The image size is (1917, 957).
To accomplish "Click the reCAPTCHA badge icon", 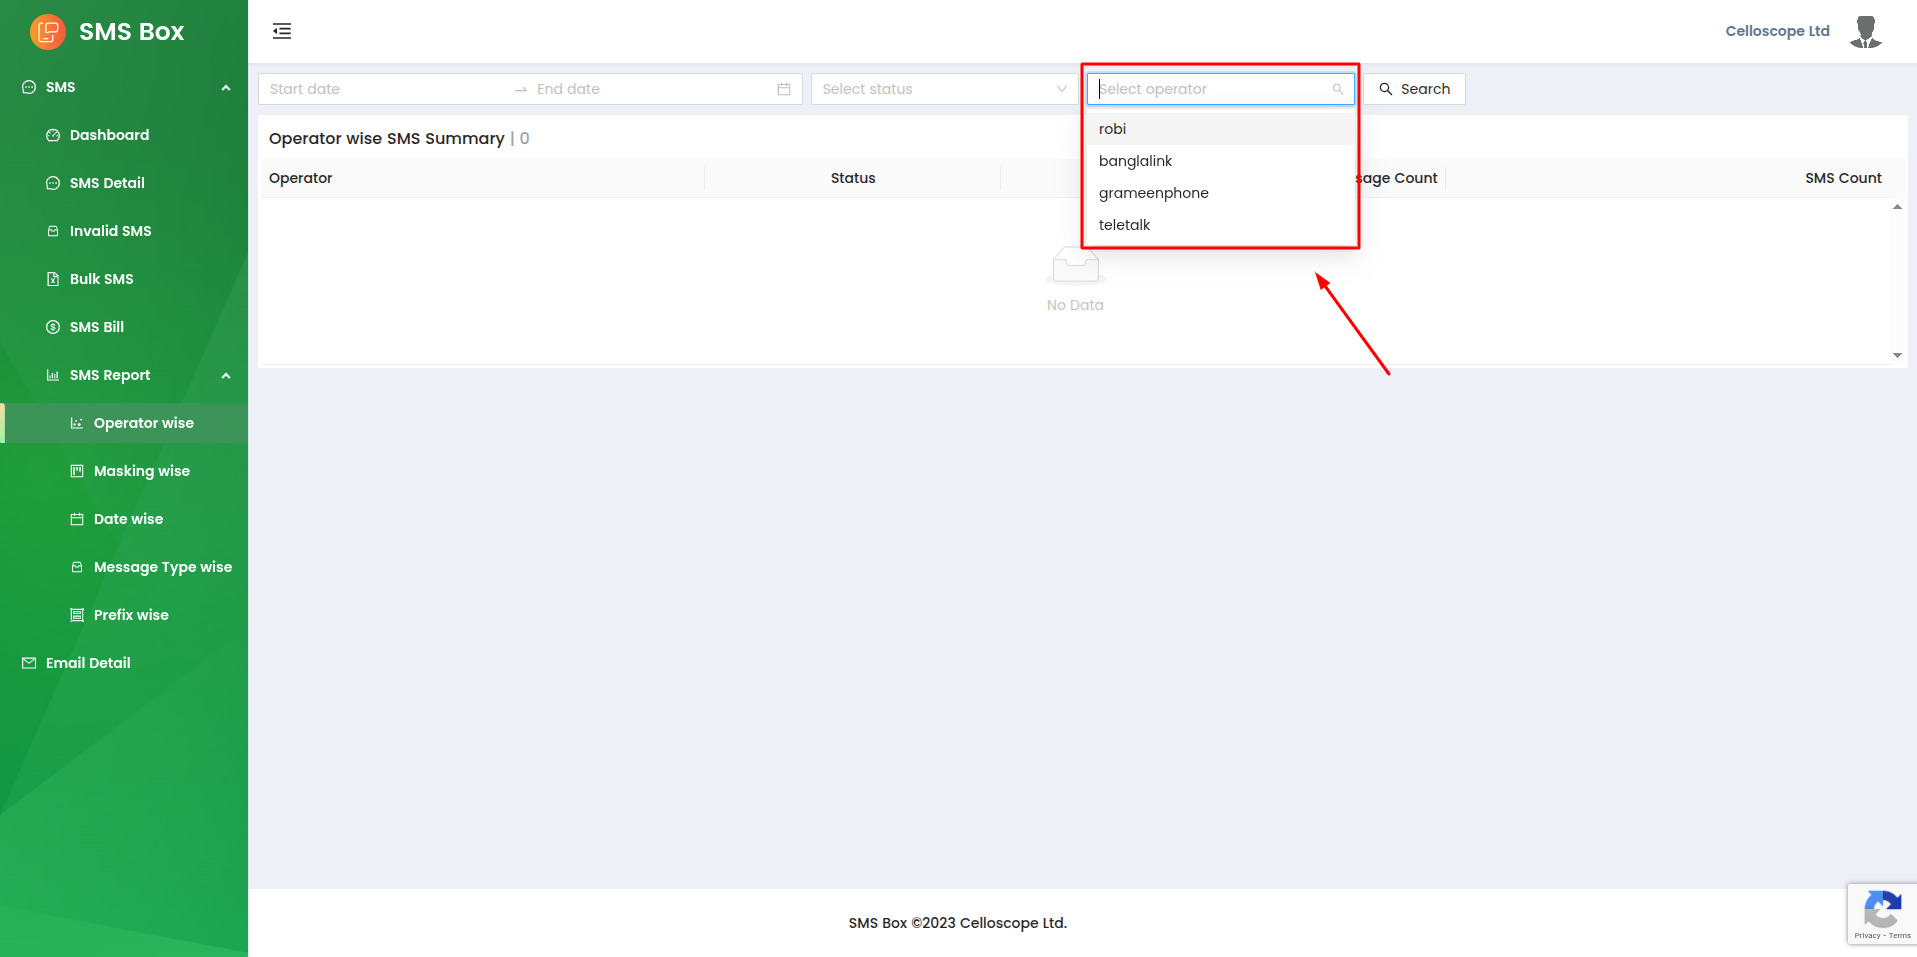I will (1881, 911).
